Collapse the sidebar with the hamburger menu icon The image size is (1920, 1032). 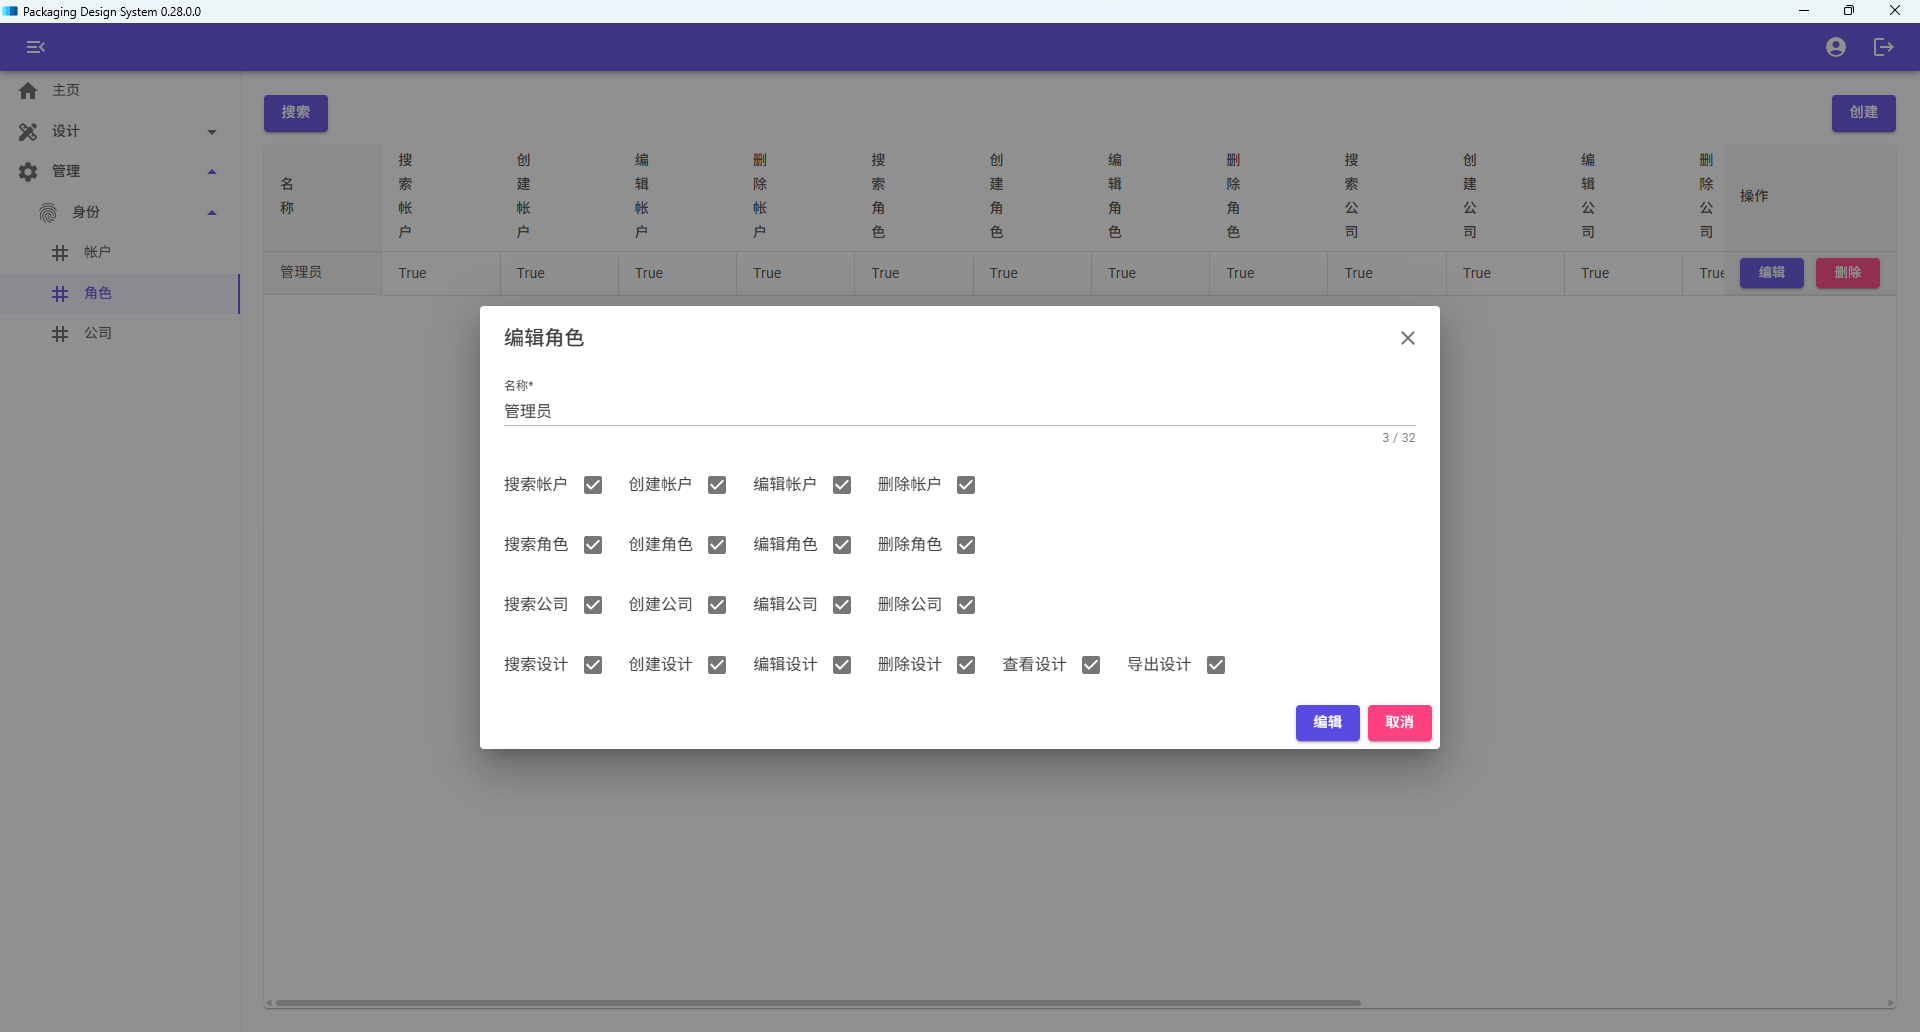pos(36,47)
